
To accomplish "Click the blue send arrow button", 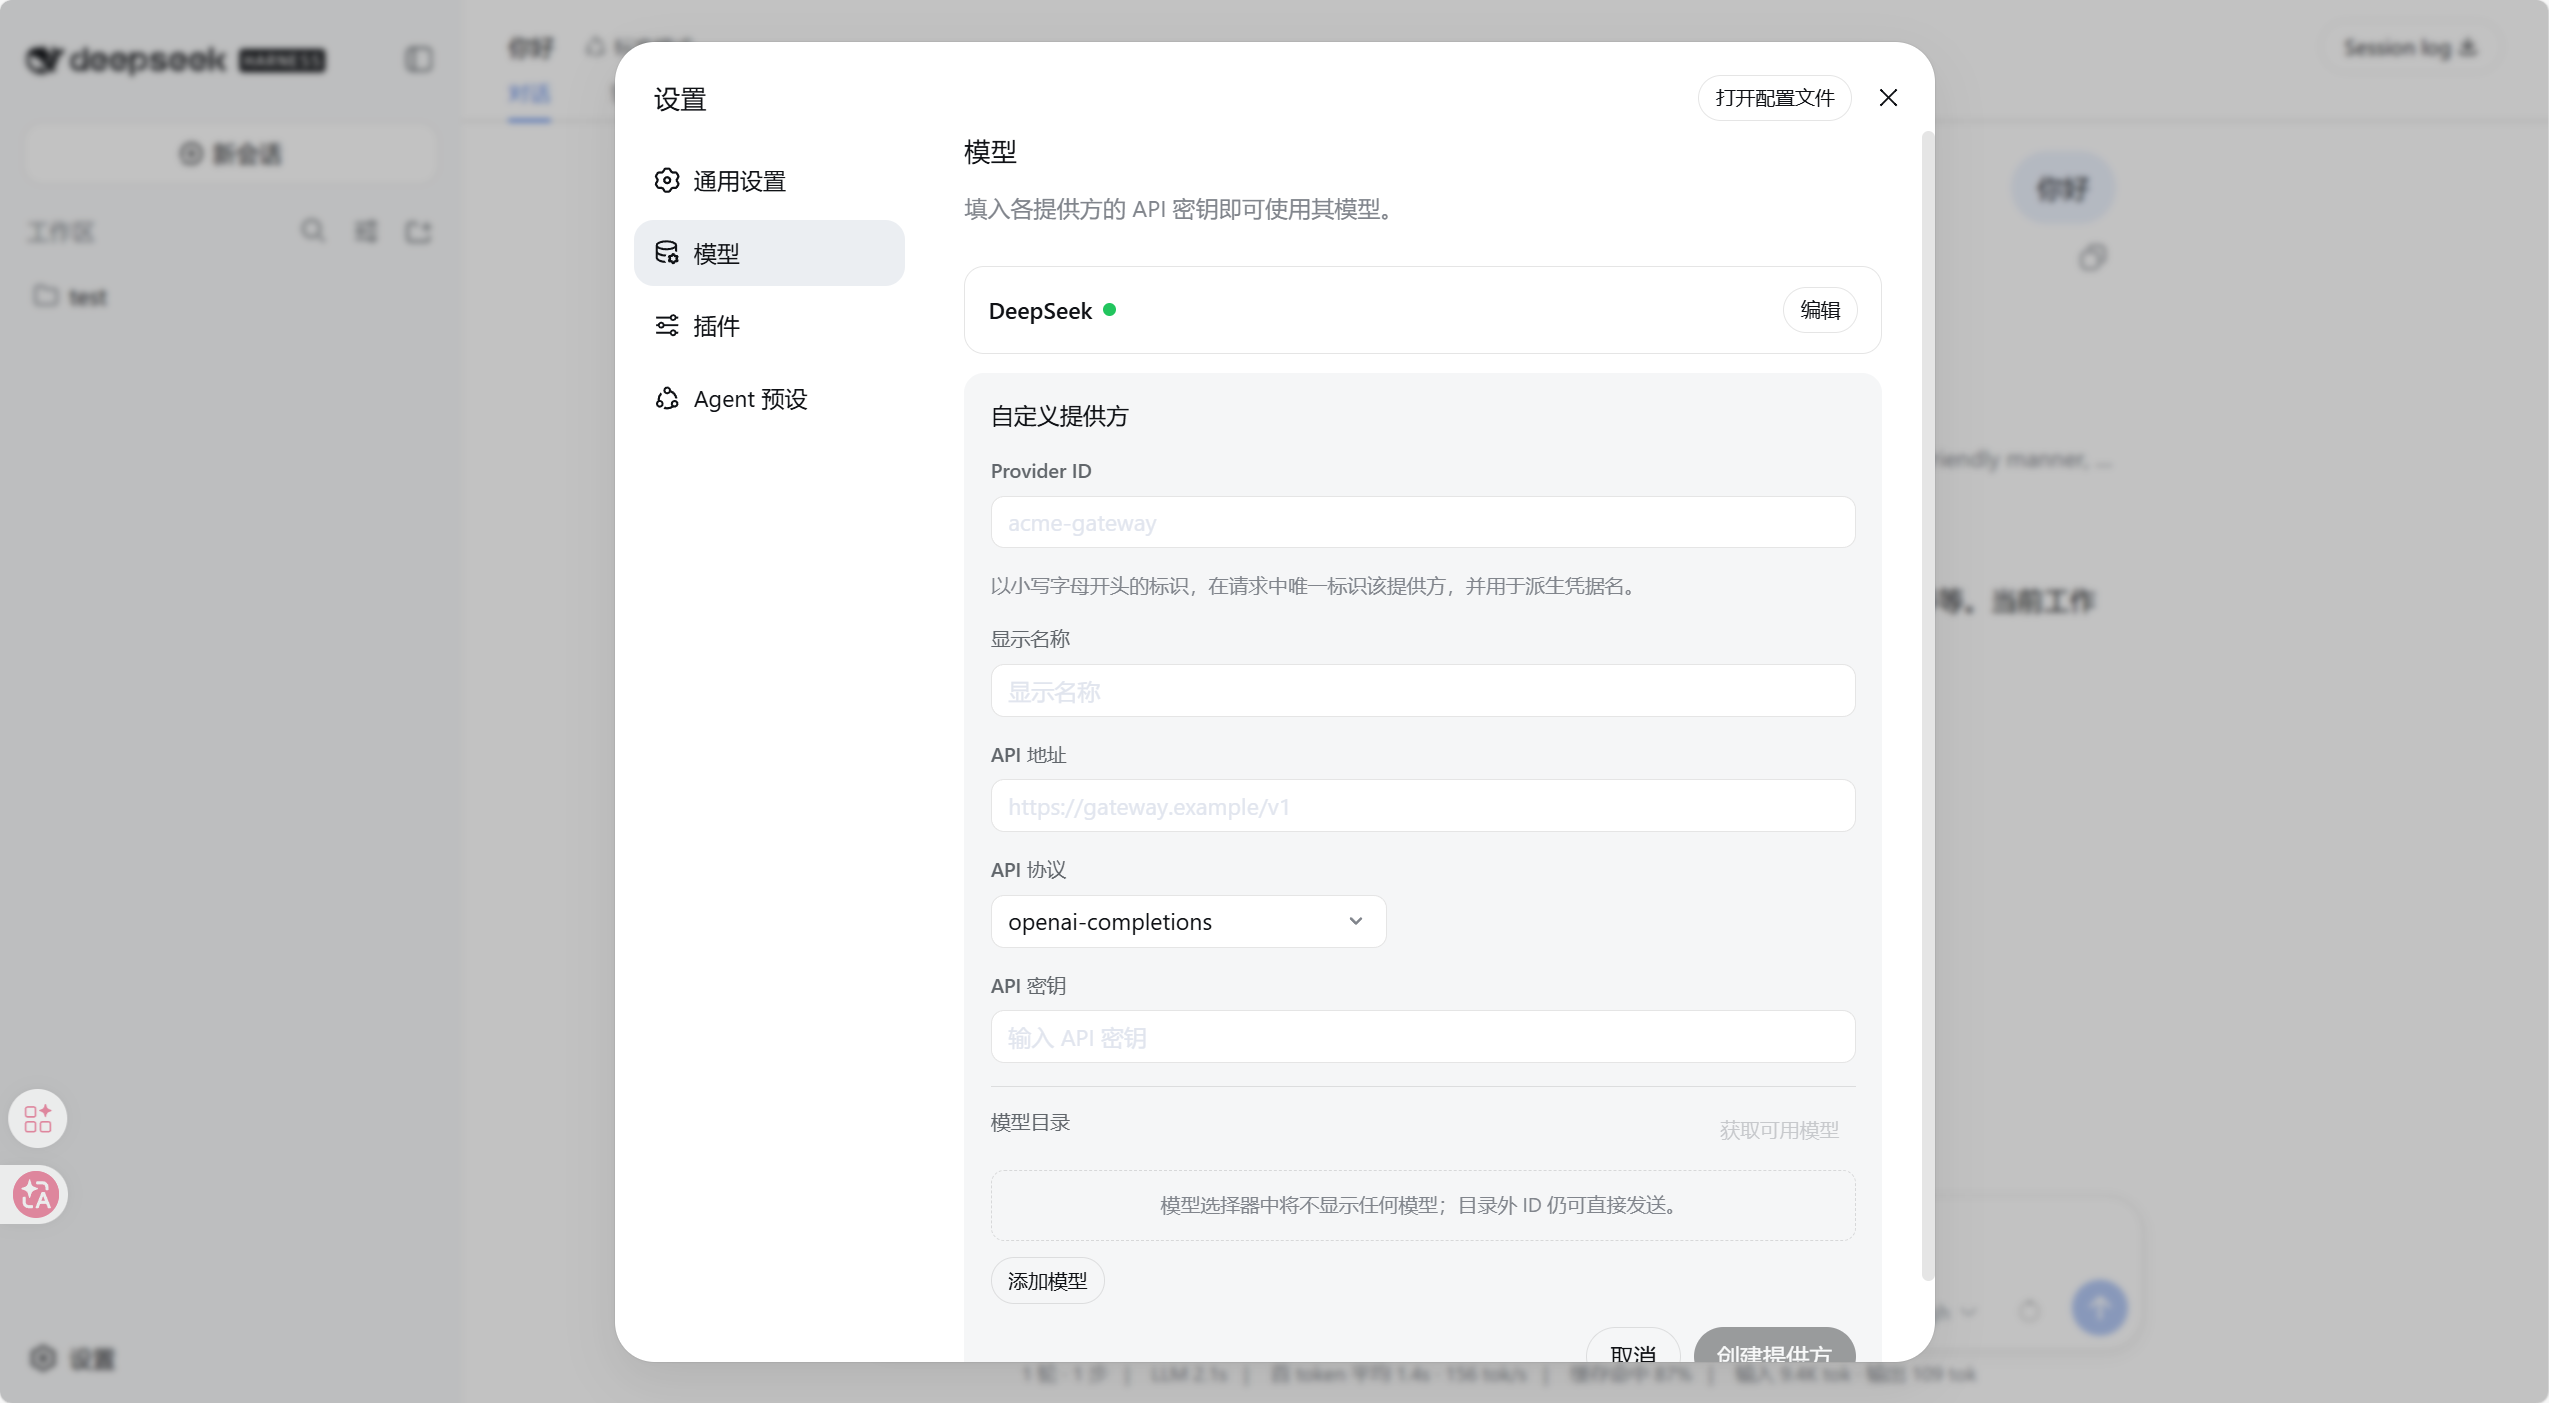I will (2099, 1307).
